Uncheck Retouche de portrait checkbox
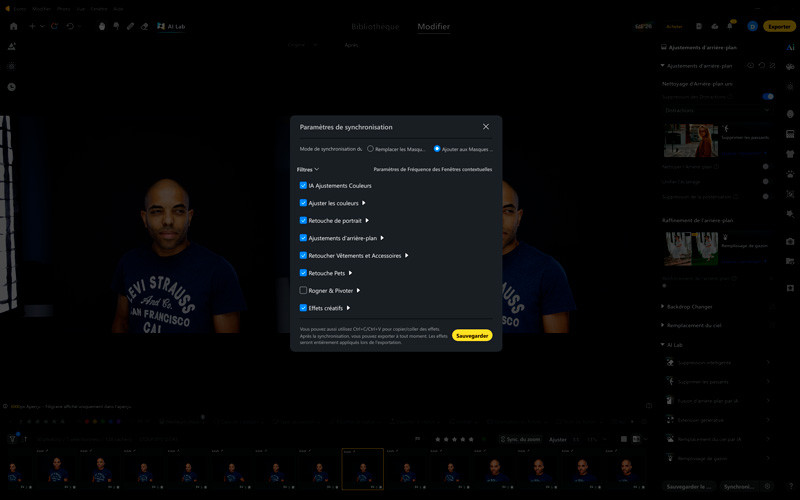The width and height of the screenshot is (800, 500). click(303, 220)
